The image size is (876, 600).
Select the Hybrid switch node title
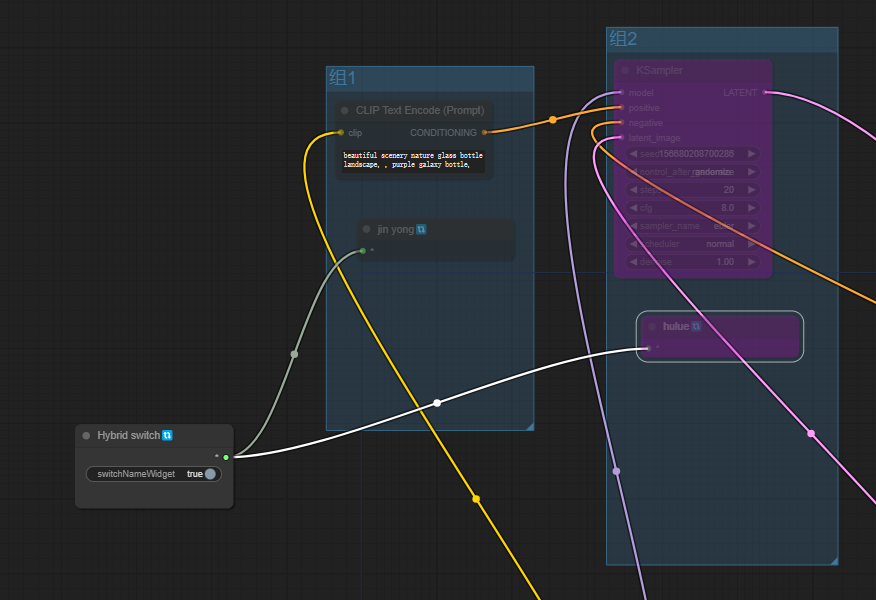(x=128, y=435)
